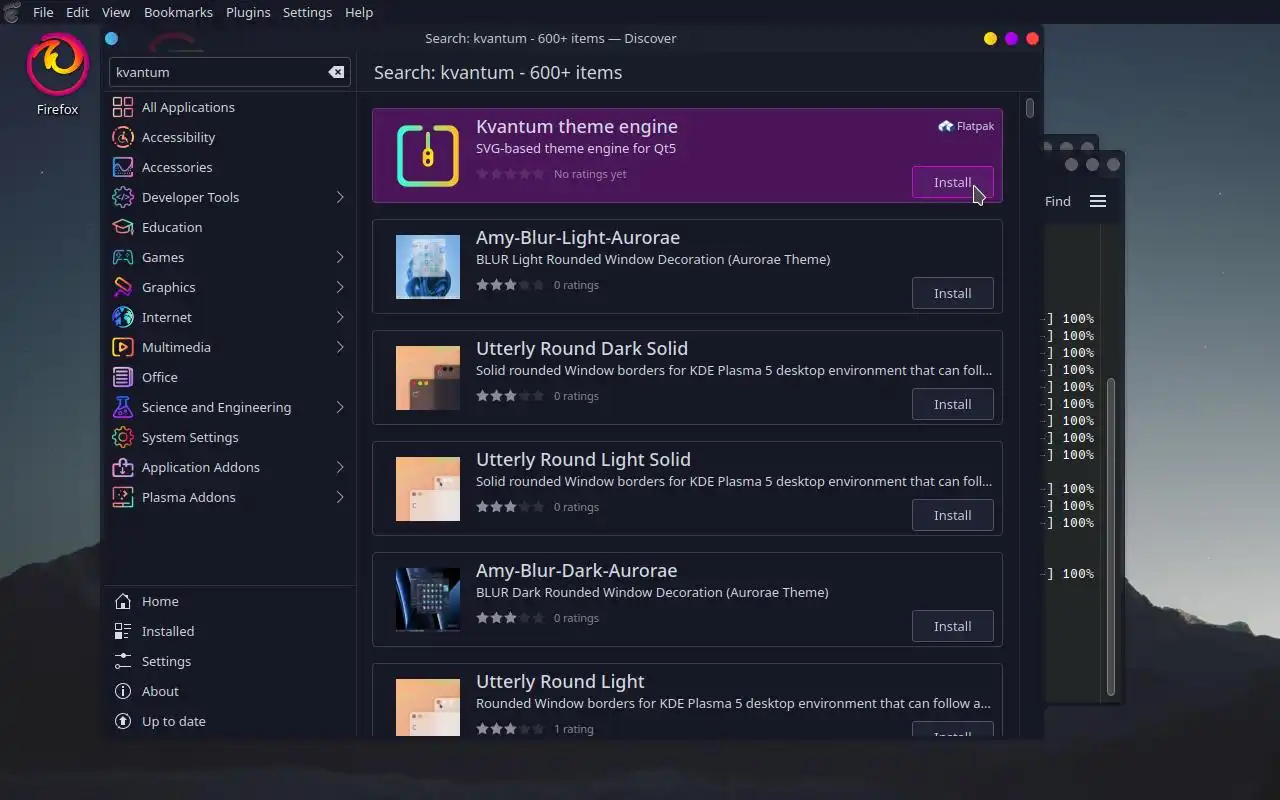Open the Plugins menu
The height and width of the screenshot is (800, 1280).
click(248, 12)
